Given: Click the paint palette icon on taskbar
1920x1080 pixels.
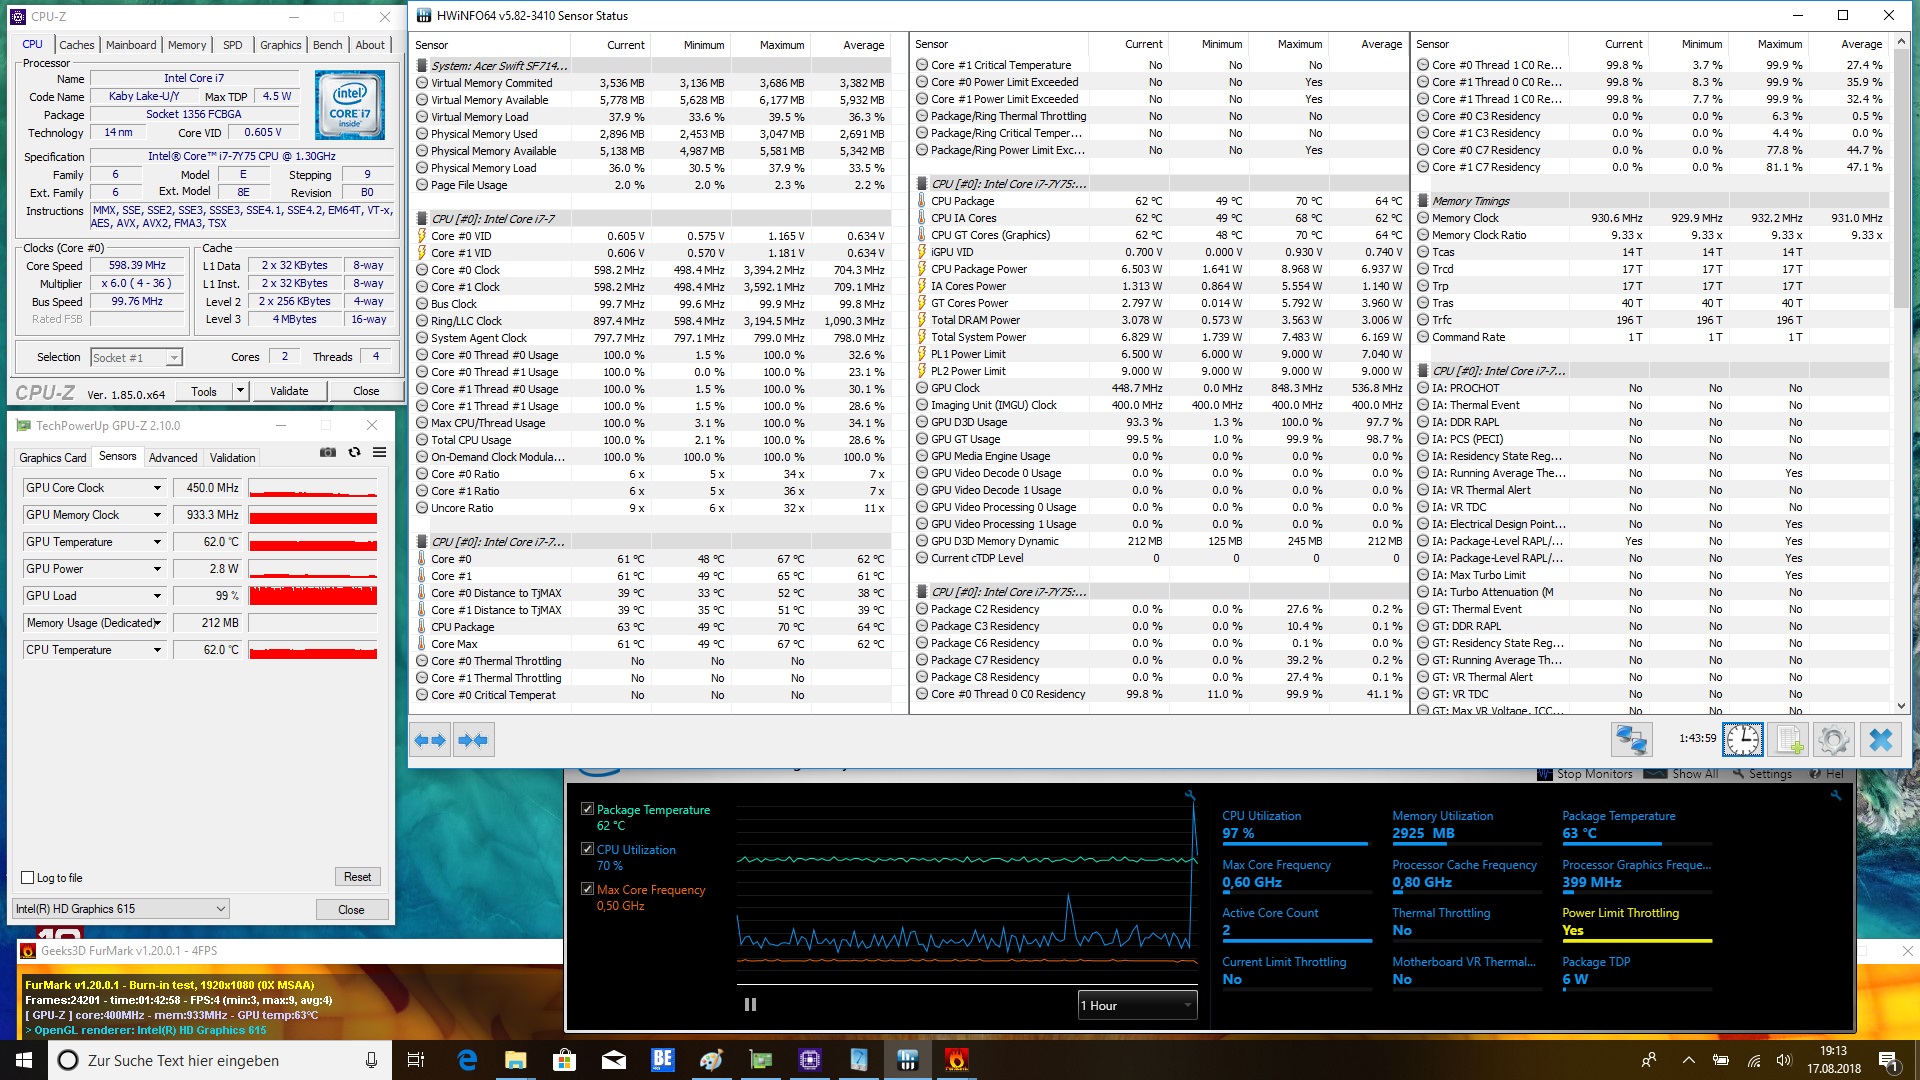Looking at the screenshot, I should [711, 1060].
